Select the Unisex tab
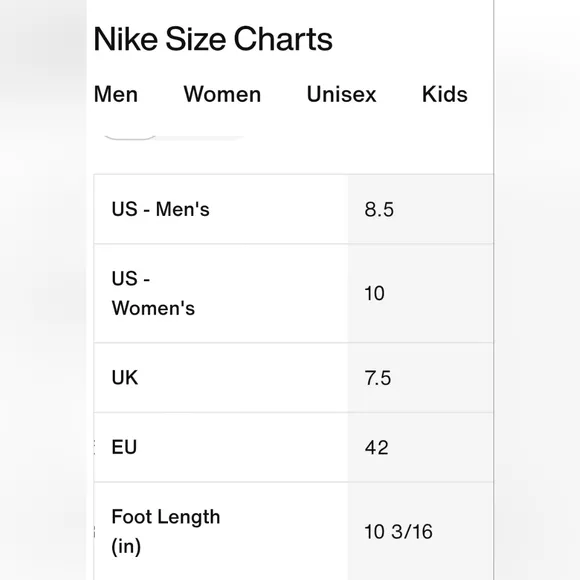 (341, 94)
